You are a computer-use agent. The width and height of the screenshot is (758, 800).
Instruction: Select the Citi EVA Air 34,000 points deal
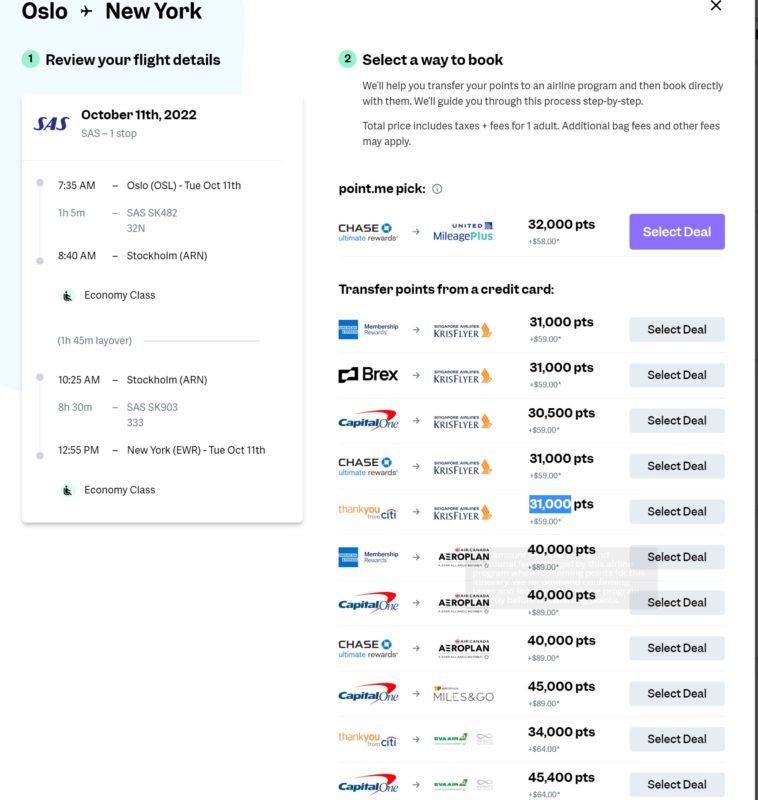pyautogui.click(x=677, y=739)
